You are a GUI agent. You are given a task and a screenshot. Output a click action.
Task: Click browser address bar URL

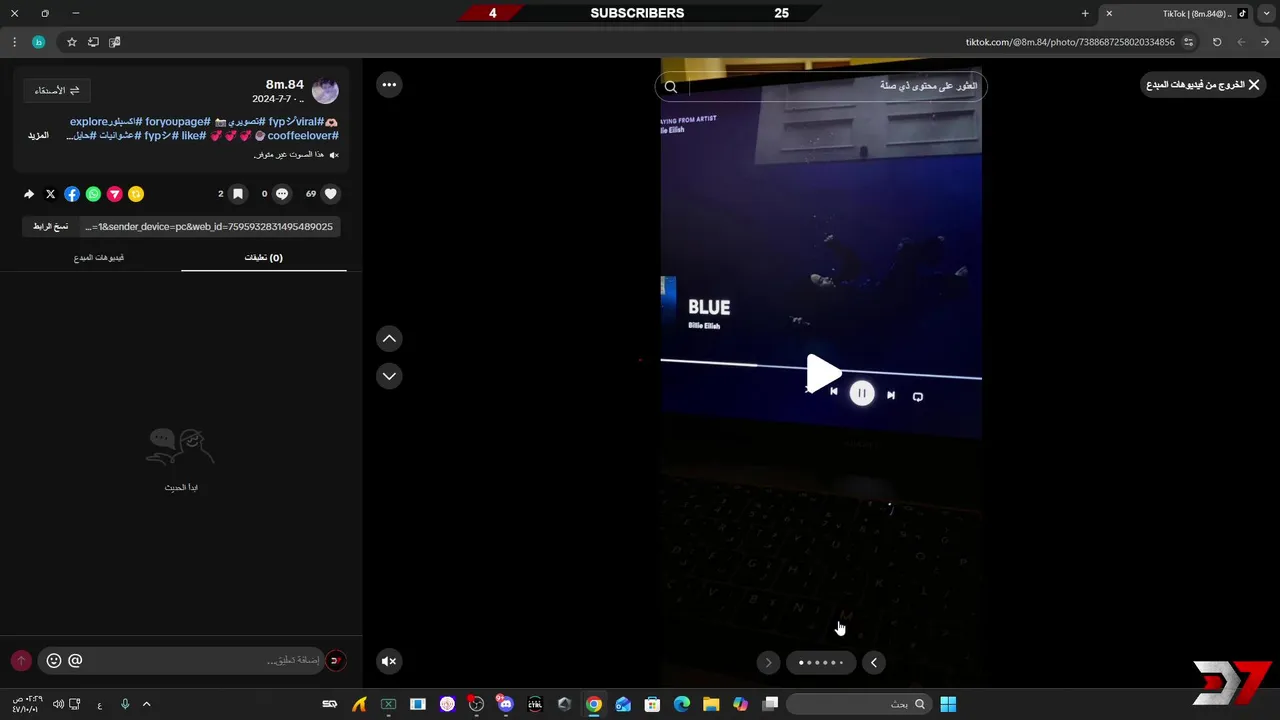[1070, 42]
